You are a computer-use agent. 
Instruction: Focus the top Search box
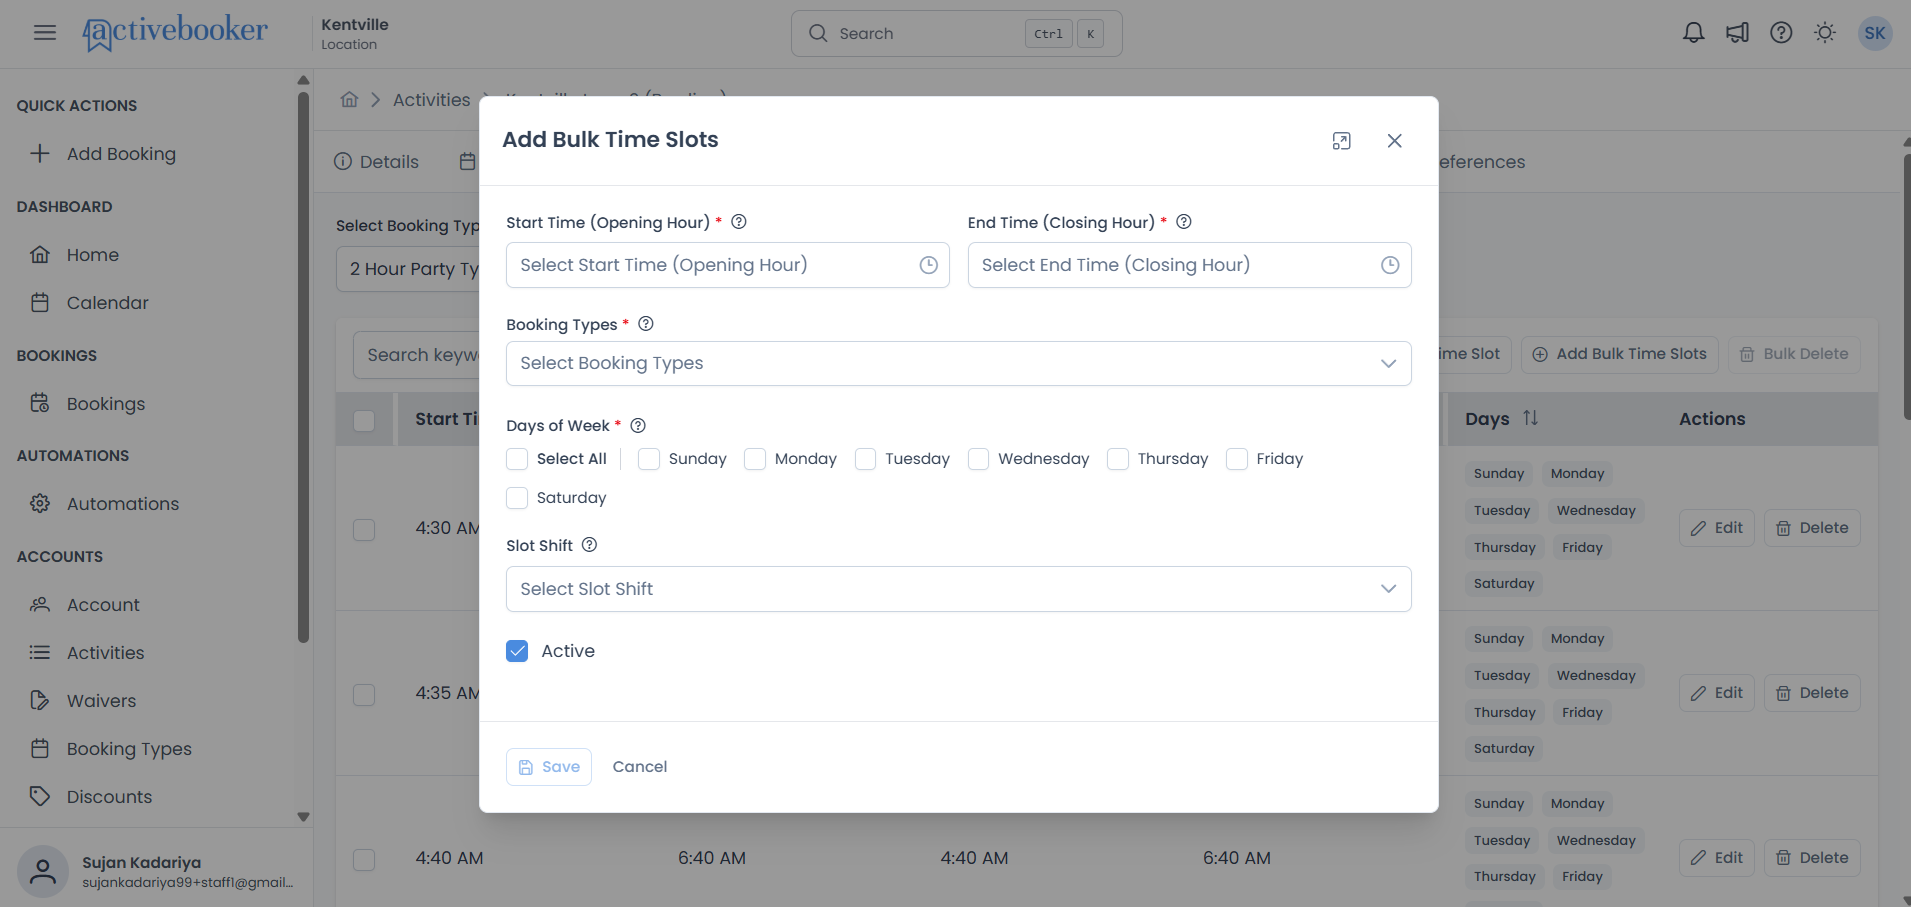point(956,33)
